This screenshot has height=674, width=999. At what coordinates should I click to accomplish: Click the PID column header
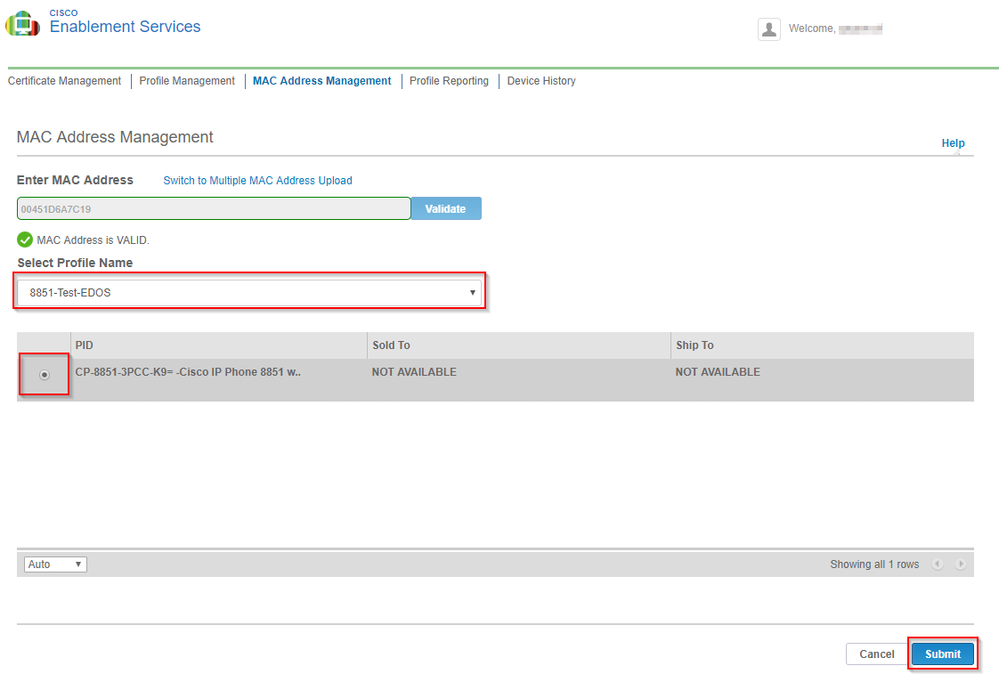[219, 345]
